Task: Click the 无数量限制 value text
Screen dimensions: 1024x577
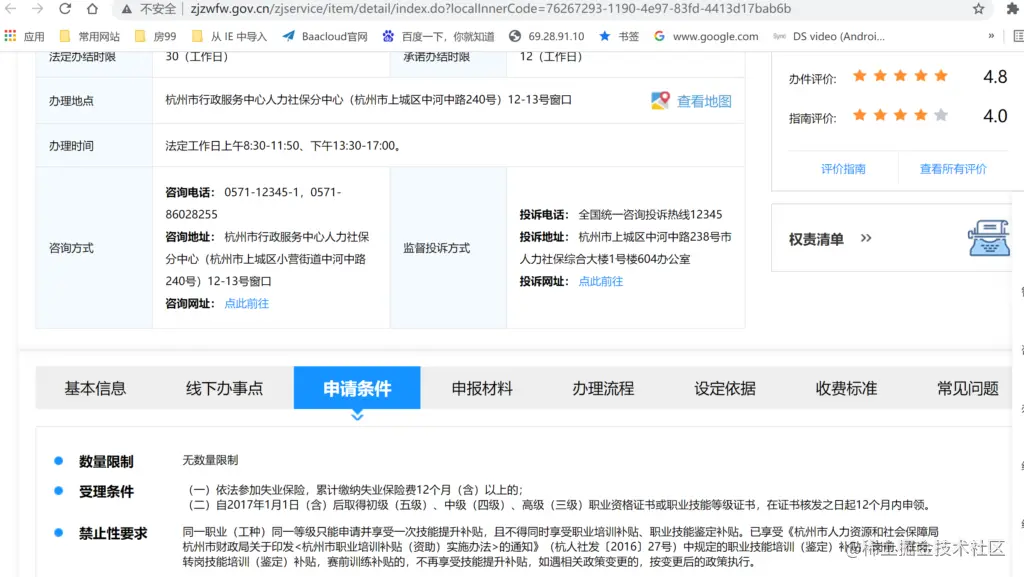Action: point(210,460)
